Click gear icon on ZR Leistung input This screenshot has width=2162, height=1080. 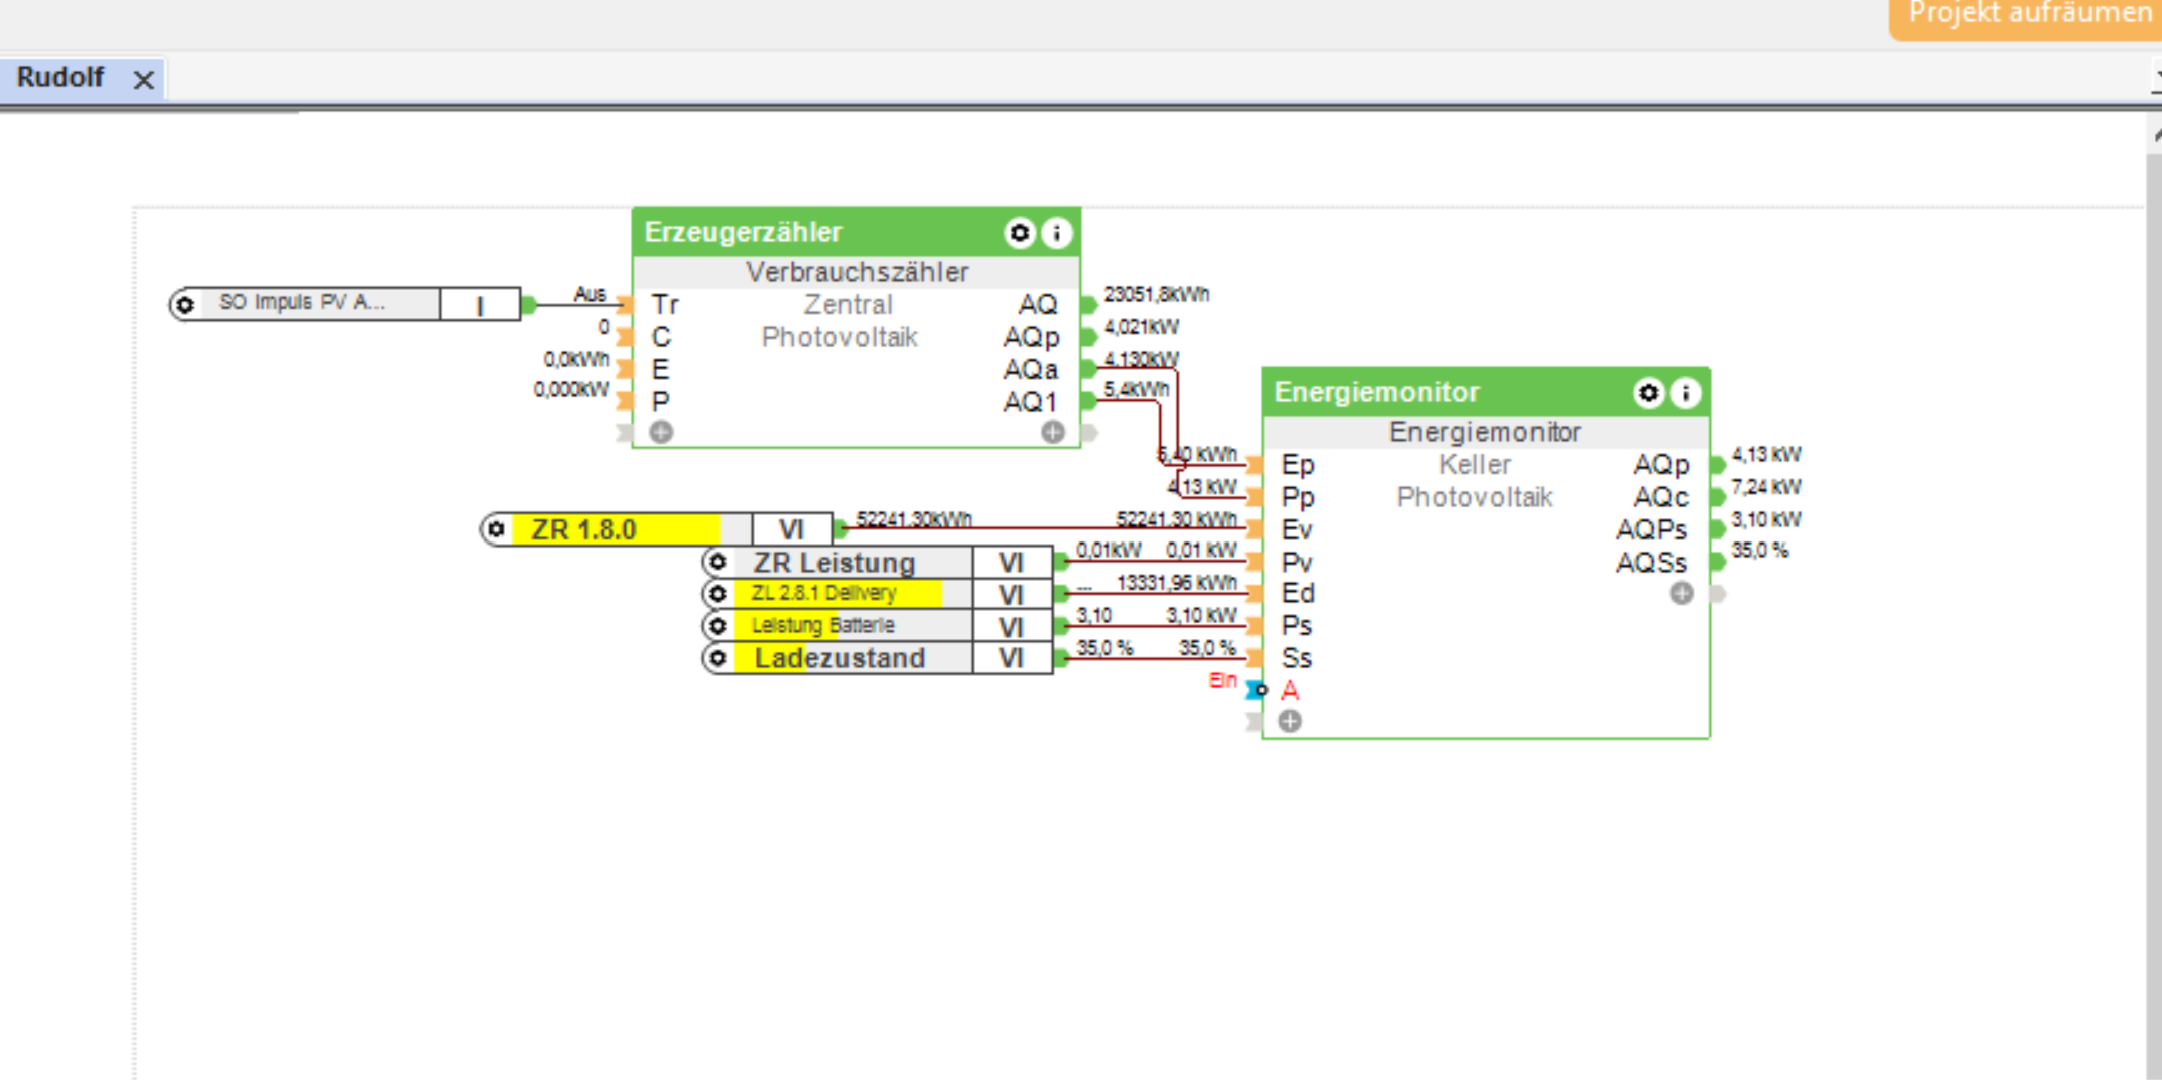717,562
